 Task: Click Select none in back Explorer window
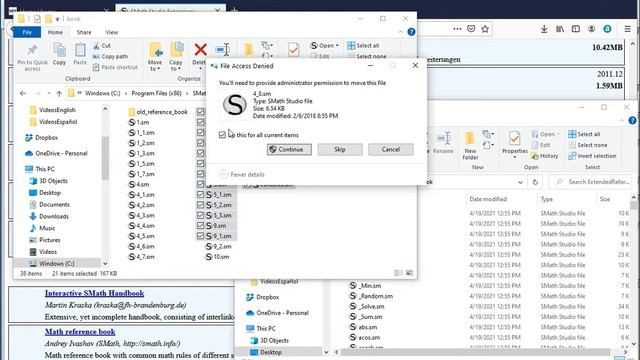588,145
